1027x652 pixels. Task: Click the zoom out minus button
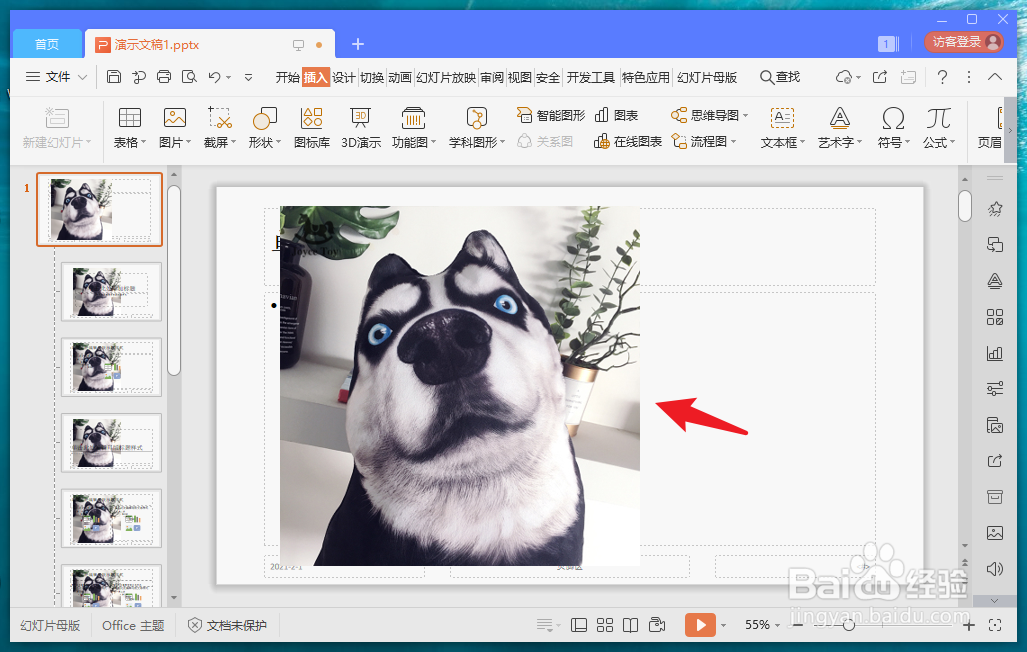[798, 625]
